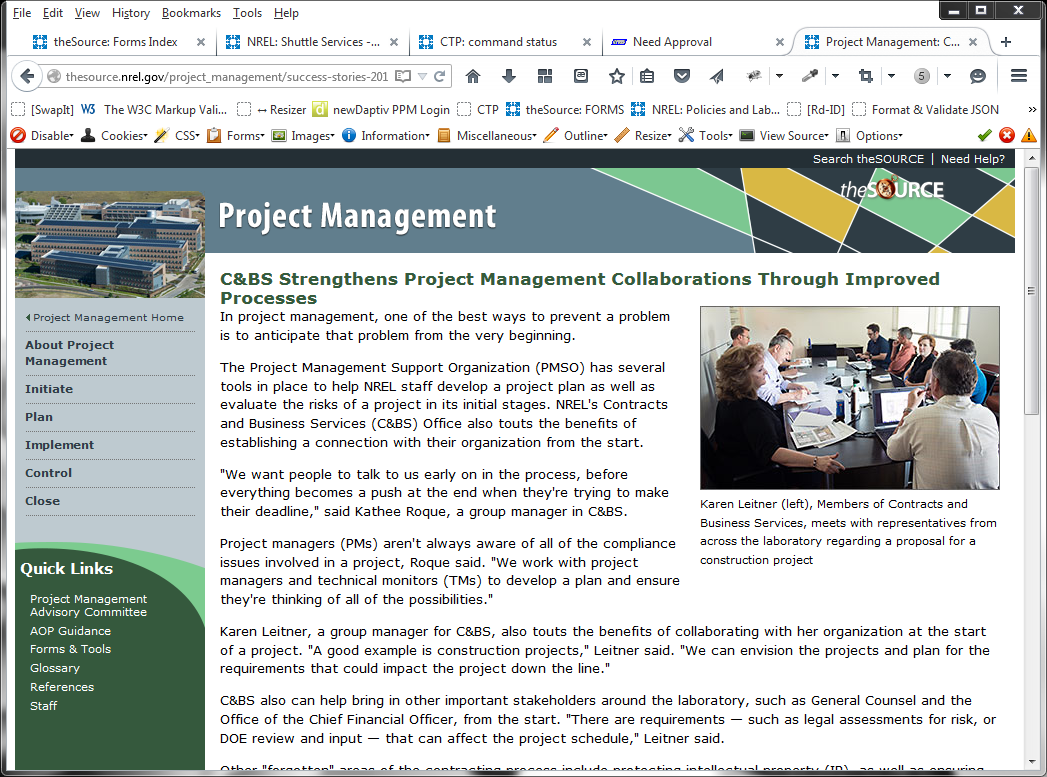
Task: Go to the browser home page icon
Action: click(473, 76)
